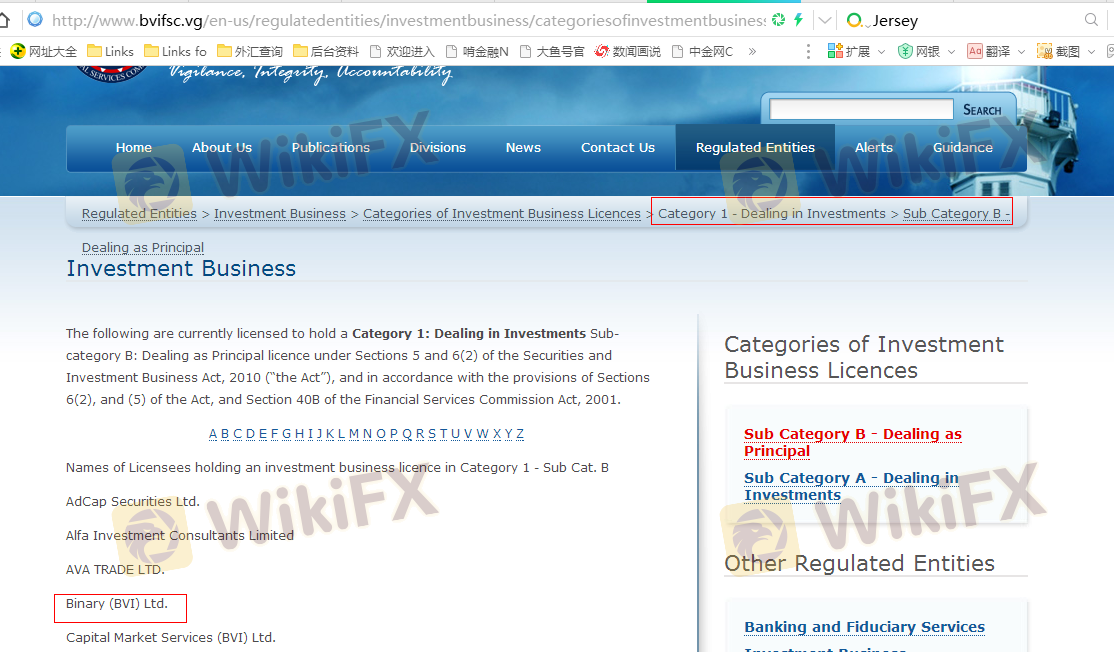The width and height of the screenshot is (1114, 652).
Task: Open the Links fo bookmark folder
Action: coord(175,51)
